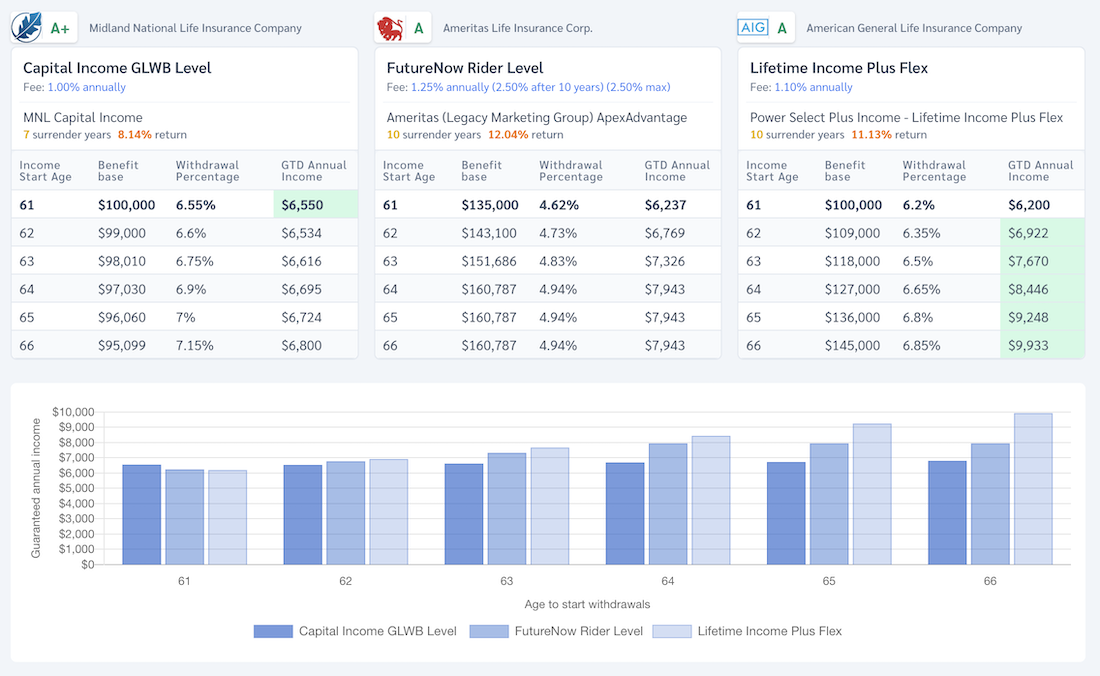Viewport: 1100px width, 676px height.
Task: Click Power Select Plus Income product name
Action: click(x=906, y=118)
